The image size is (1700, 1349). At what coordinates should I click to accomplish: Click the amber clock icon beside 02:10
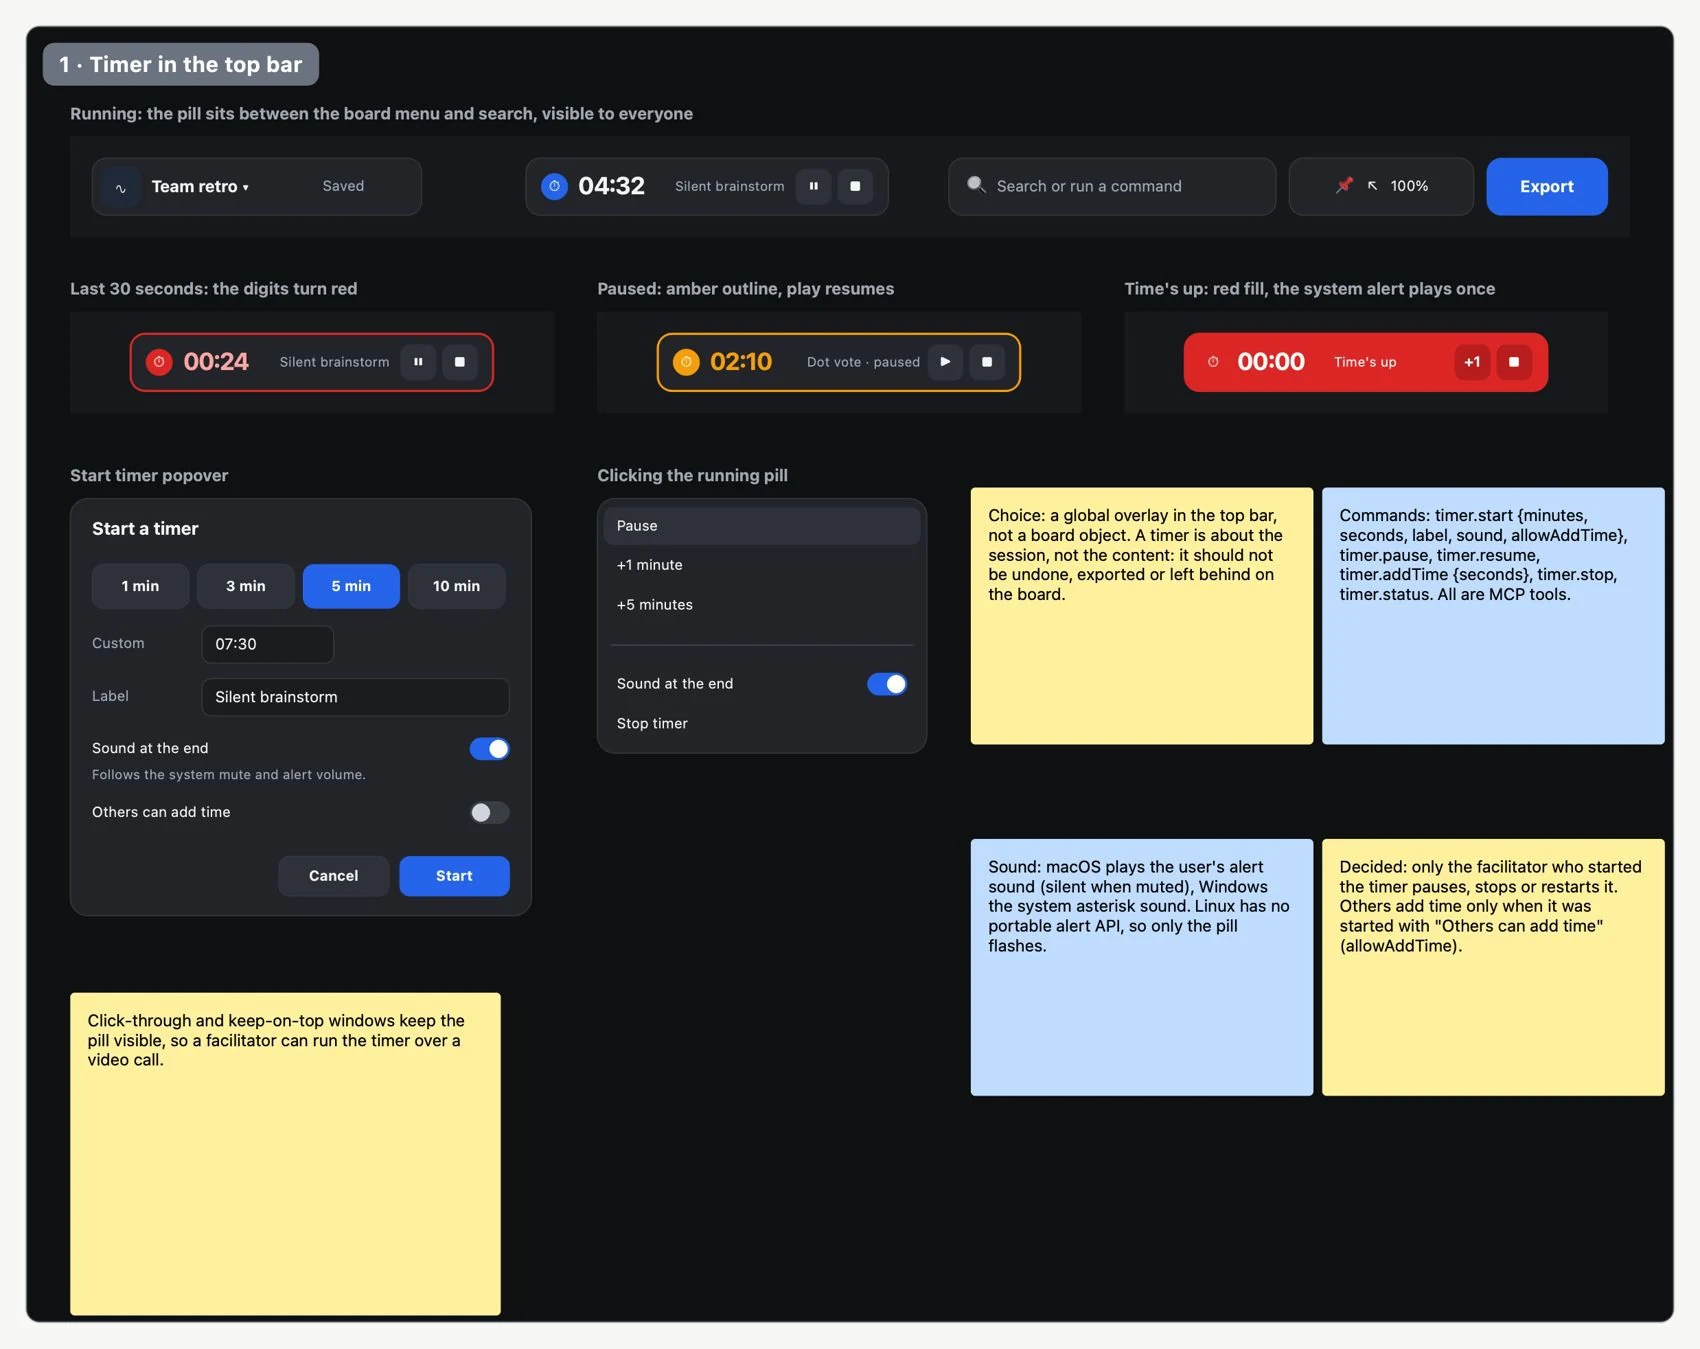[686, 362]
